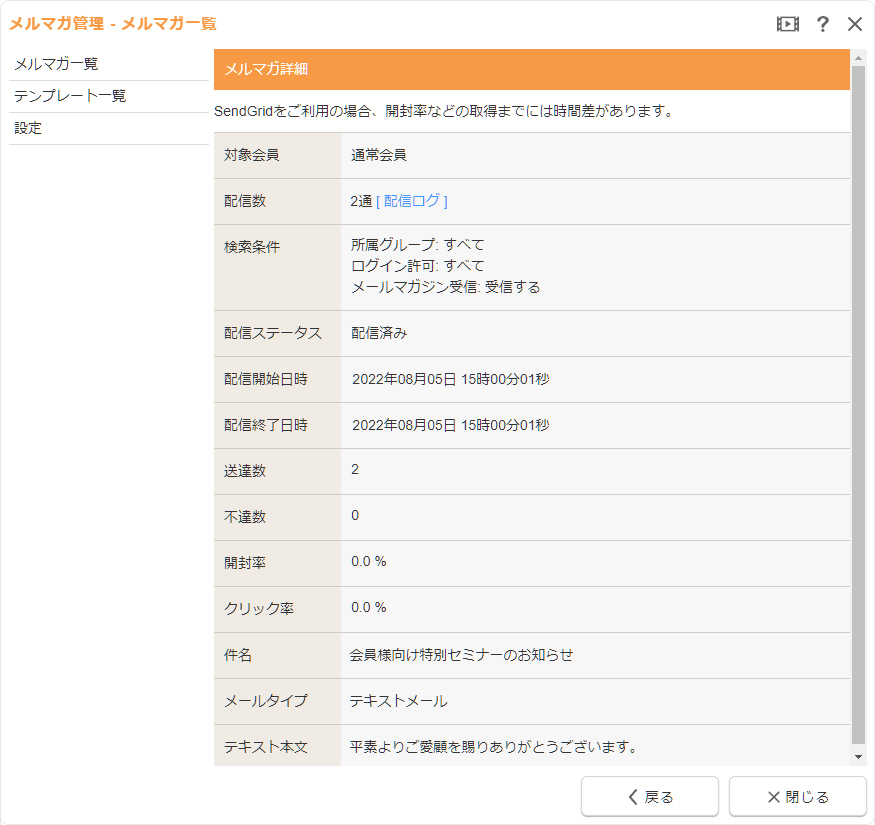Click the vertical scrollbar thumb
This screenshot has width=875, height=825.
click(858, 400)
